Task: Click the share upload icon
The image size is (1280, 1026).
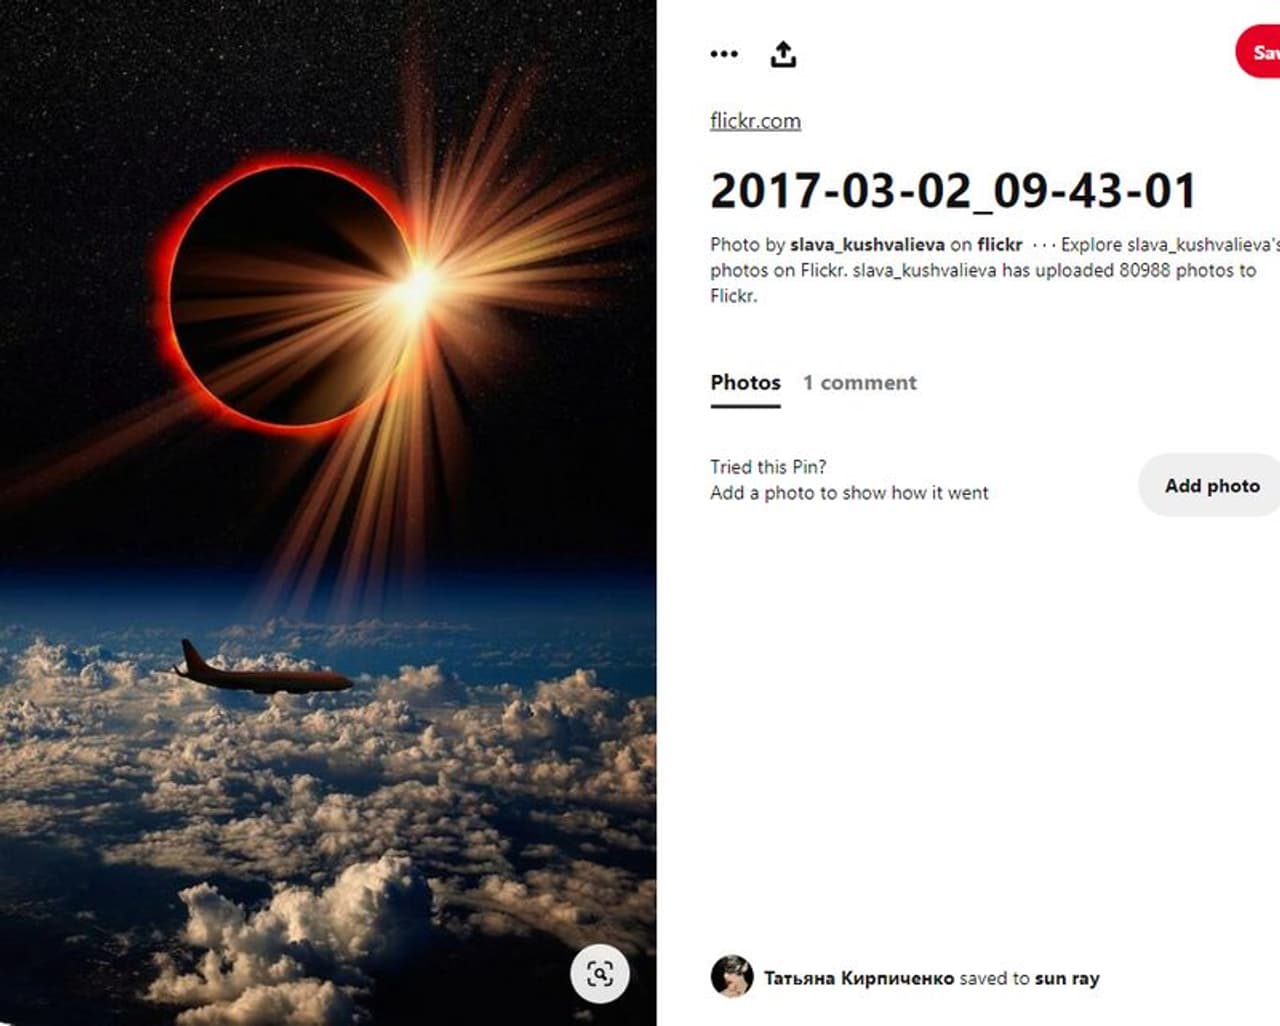Action: (783, 54)
